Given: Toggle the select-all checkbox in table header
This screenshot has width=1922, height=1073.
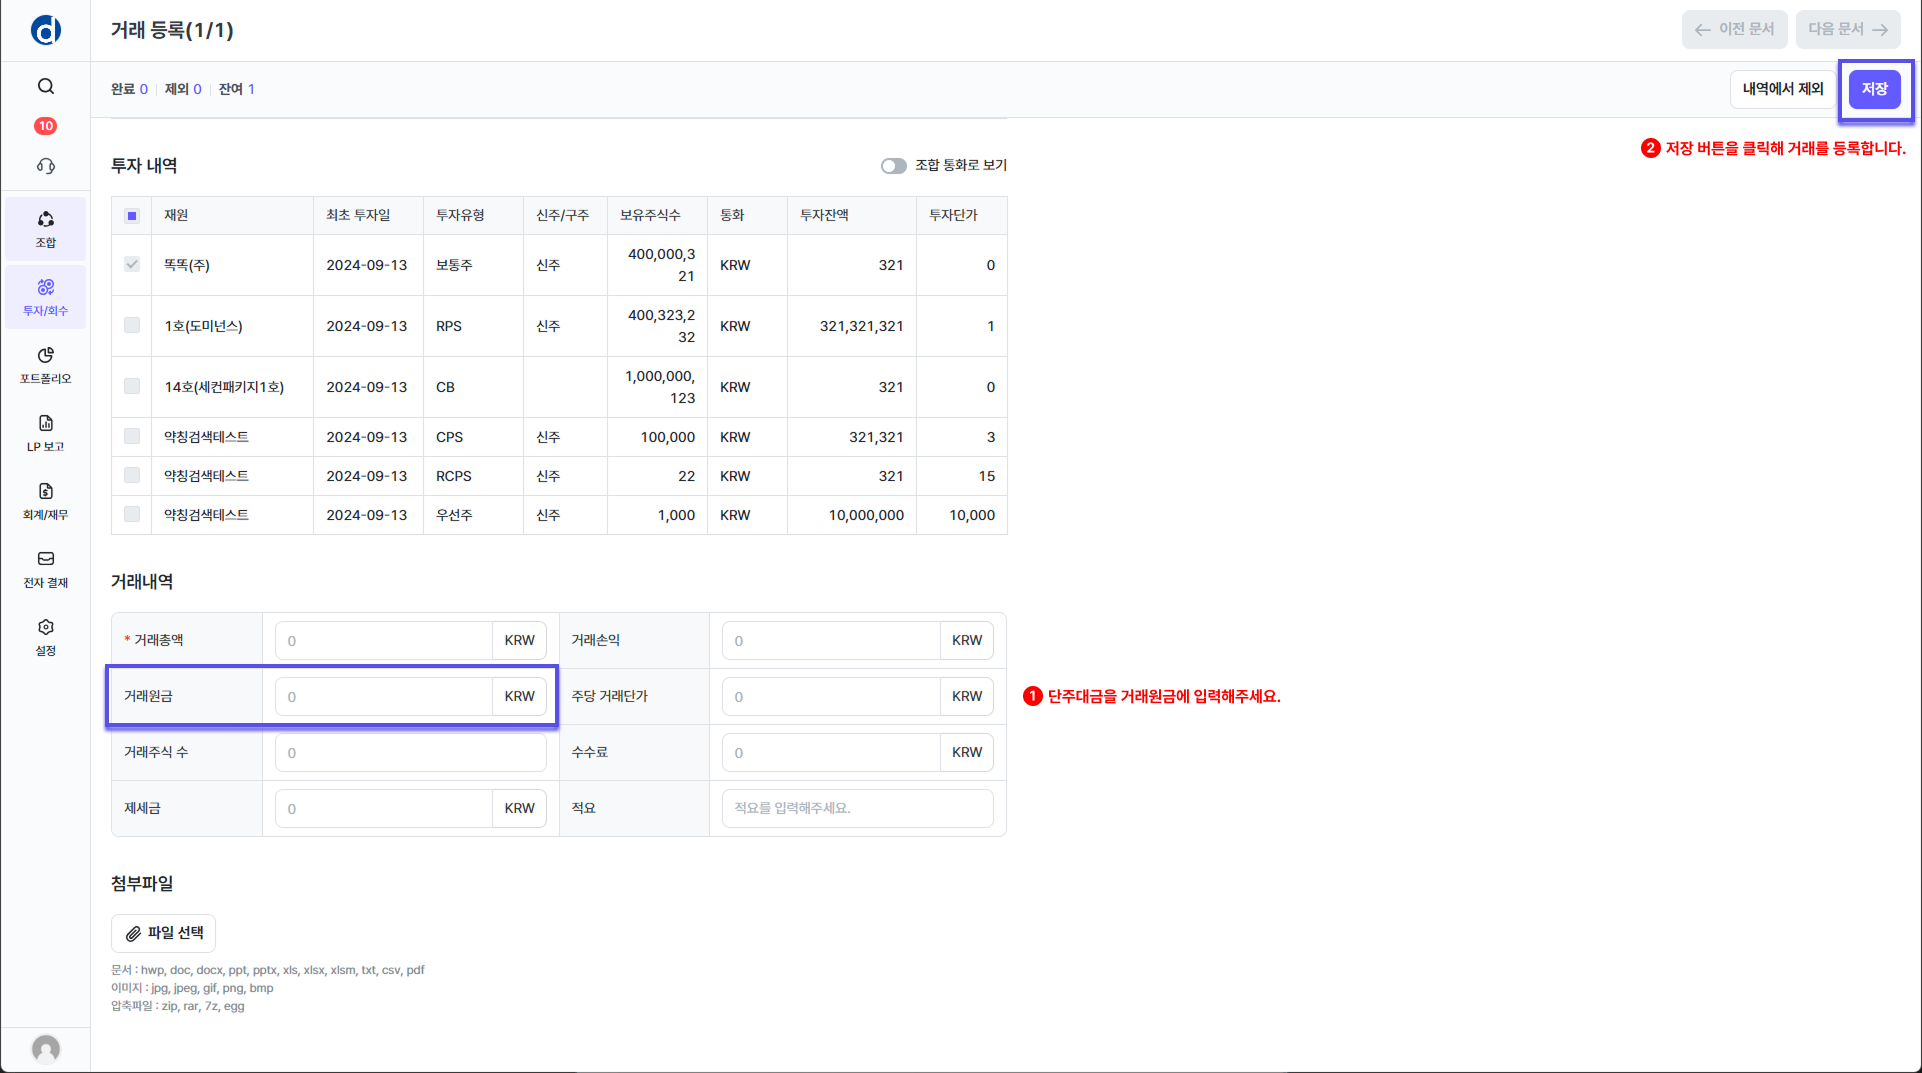Looking at the screenshot, I should point(132,216).
